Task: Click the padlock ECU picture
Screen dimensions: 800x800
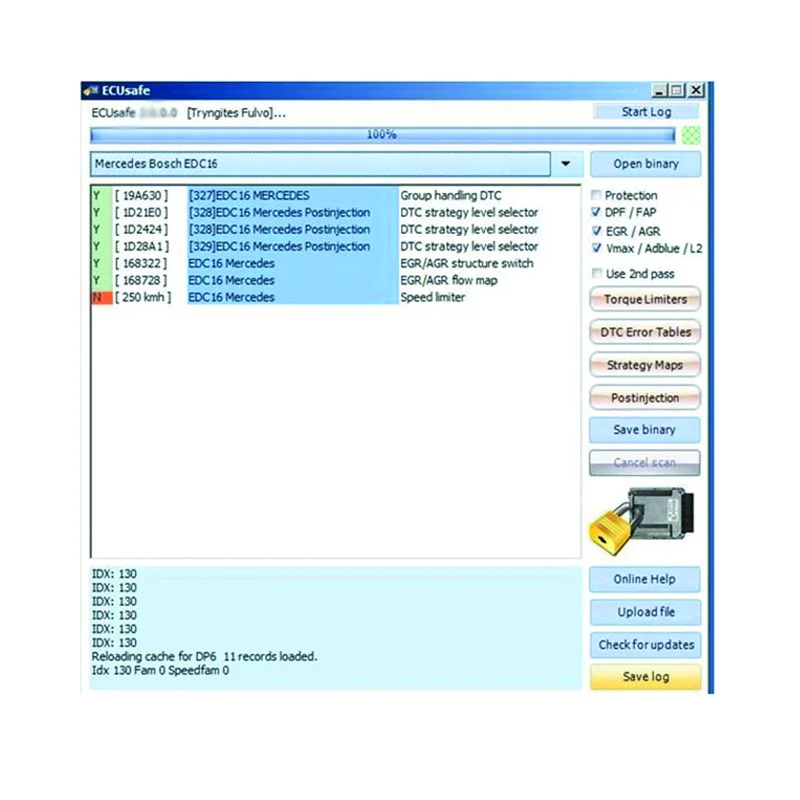Action: [643, 521]
